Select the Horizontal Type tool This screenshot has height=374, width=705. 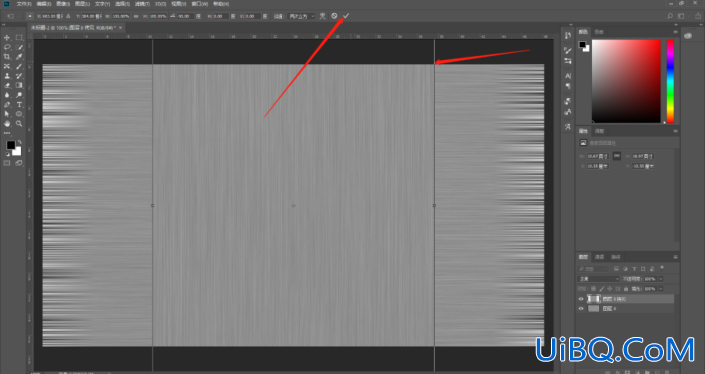(19, 105)
